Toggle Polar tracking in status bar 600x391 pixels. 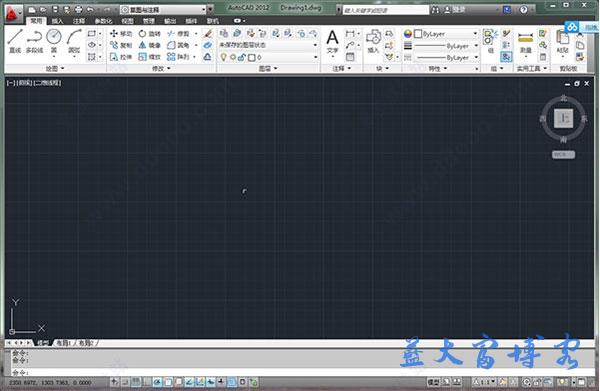tap(157, 382)
